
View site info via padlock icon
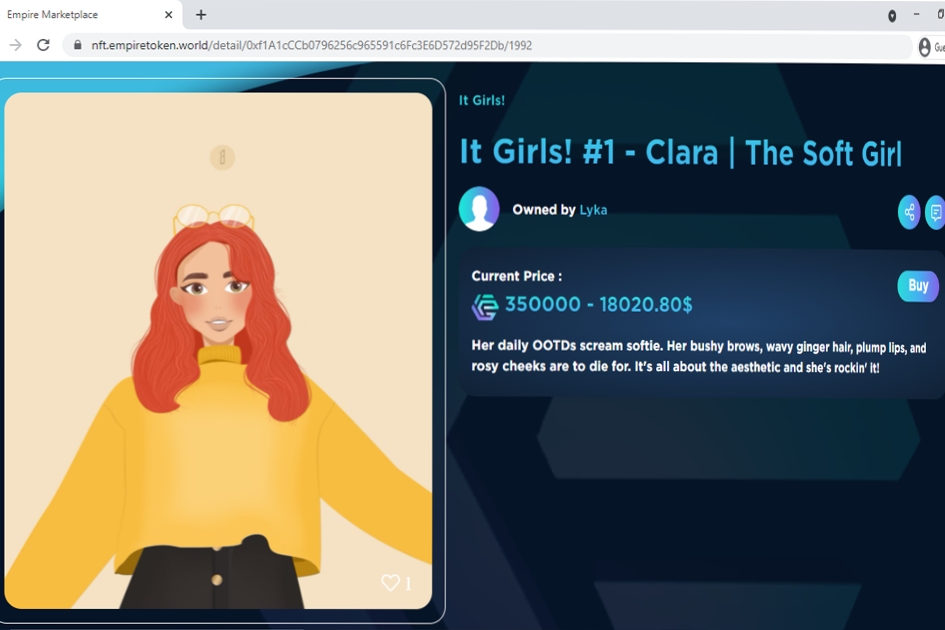77,45
